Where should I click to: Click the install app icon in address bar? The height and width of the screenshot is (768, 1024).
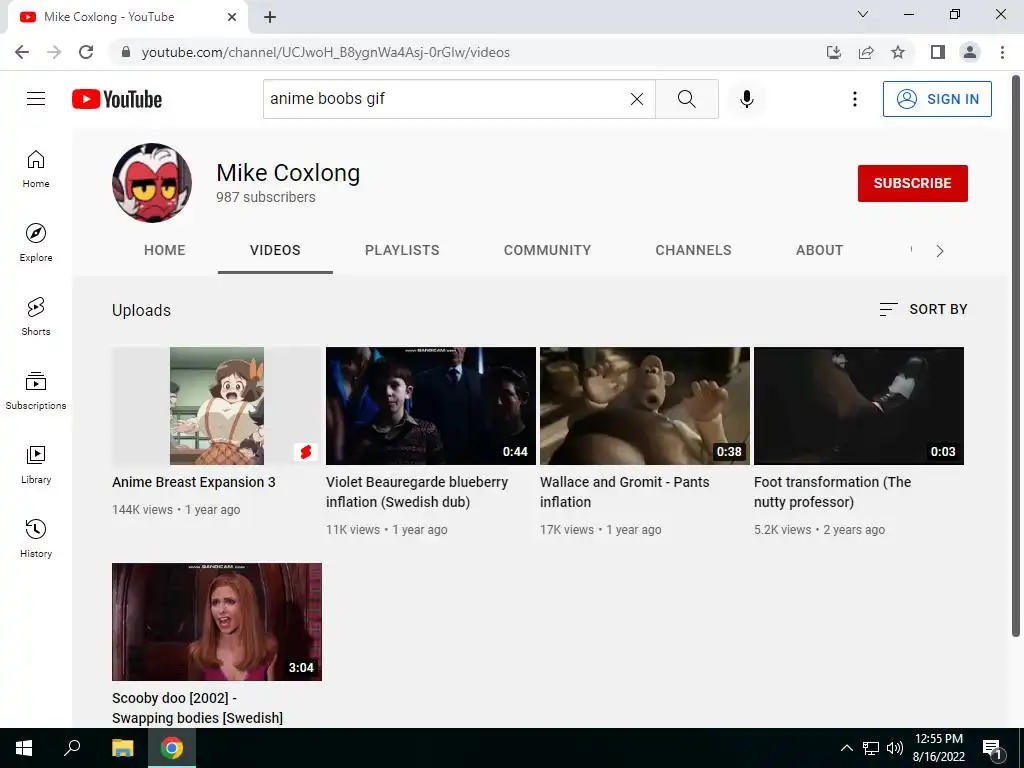[x=834, y=52]
